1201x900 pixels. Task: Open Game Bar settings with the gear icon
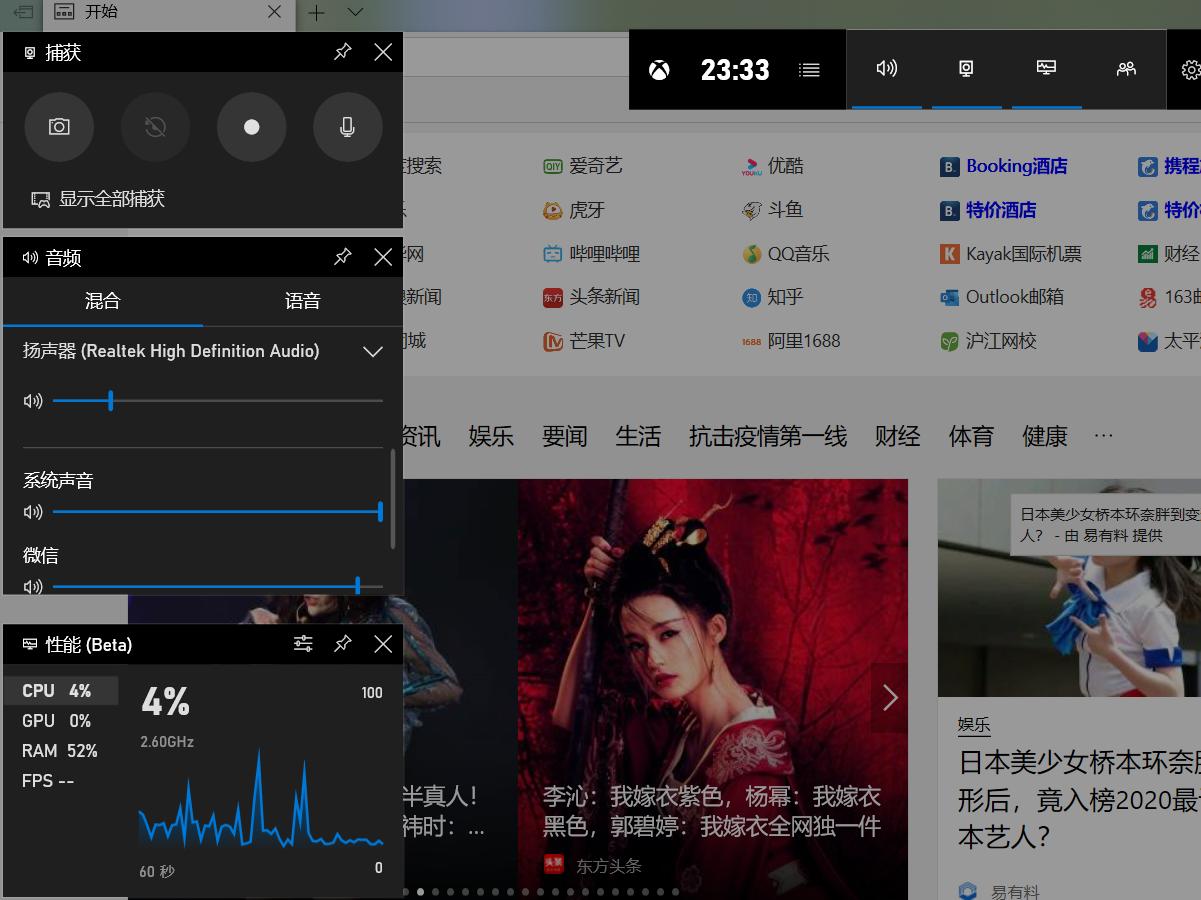pyautogui.click(x=1189, y=70)
